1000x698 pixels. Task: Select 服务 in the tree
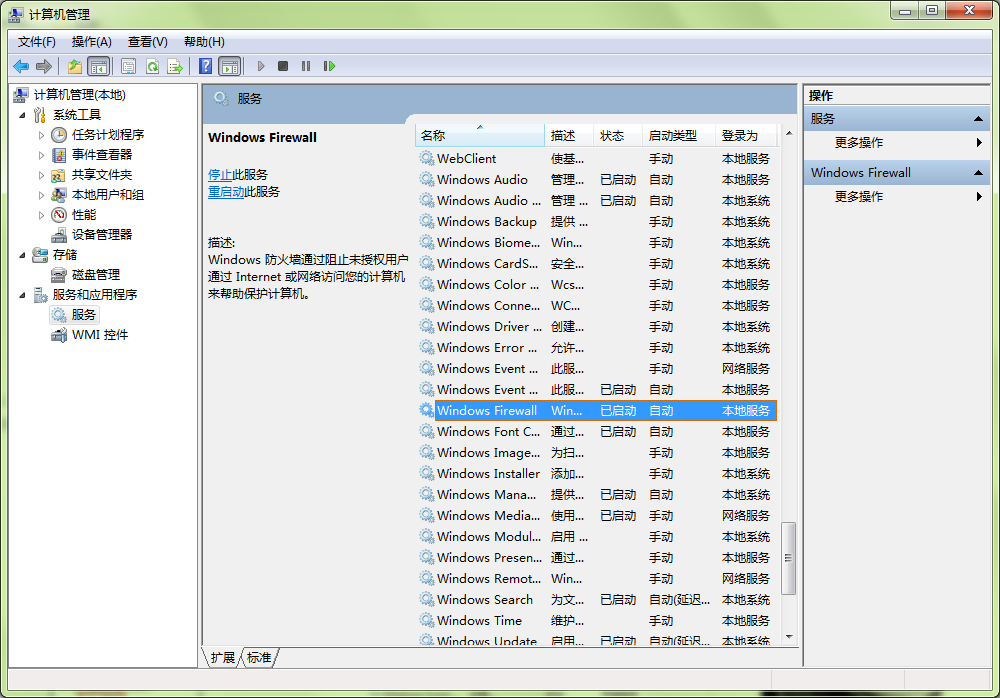pyautogui.click(x=84, y=315)
